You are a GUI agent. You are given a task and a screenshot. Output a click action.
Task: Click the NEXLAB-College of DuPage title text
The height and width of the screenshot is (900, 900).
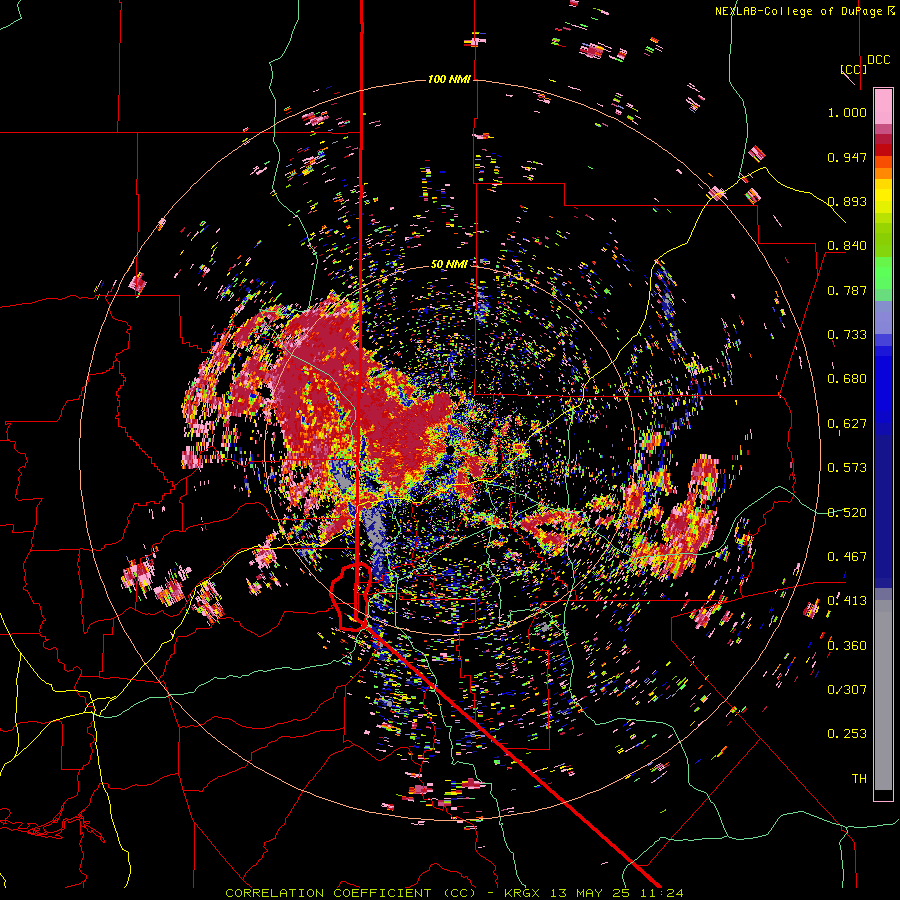coord(798,11)
